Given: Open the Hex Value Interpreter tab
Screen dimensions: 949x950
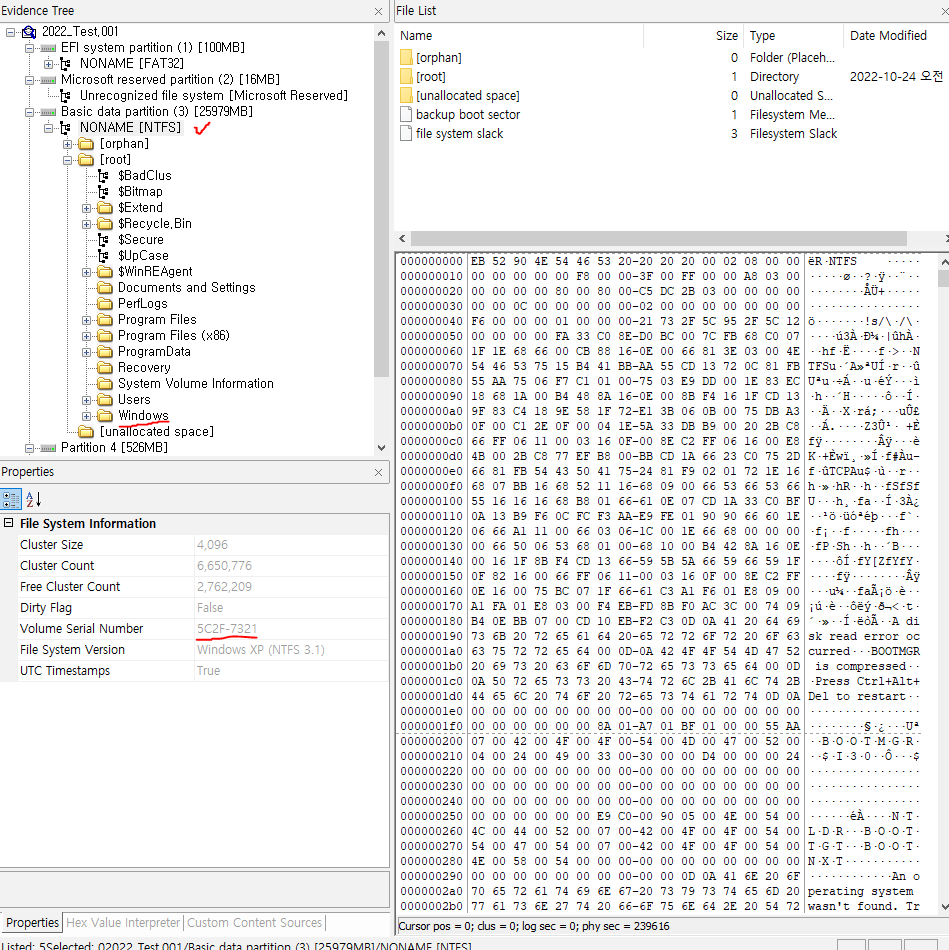Looking at the screenshot, I should click(x=123, y=922).
